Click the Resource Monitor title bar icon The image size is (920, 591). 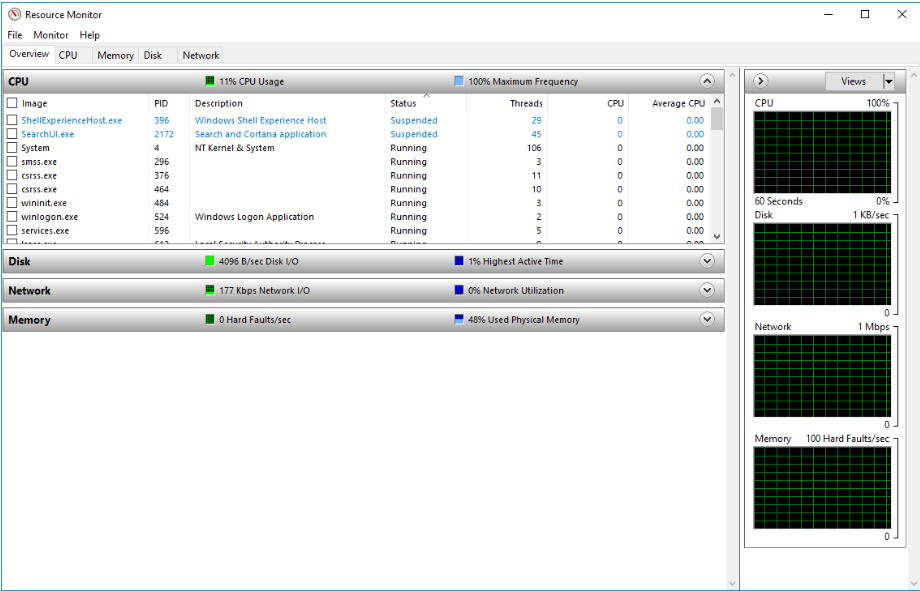coord(12,14)
